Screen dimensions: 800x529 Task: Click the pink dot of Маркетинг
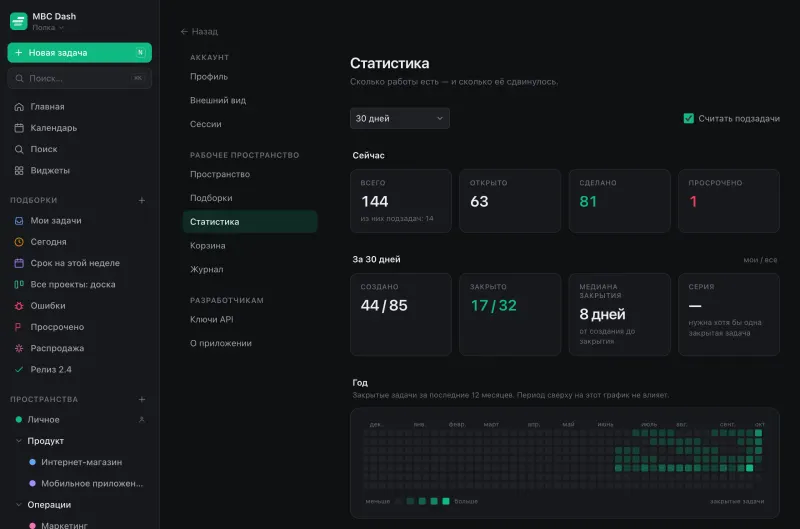(x=33, y=525)
